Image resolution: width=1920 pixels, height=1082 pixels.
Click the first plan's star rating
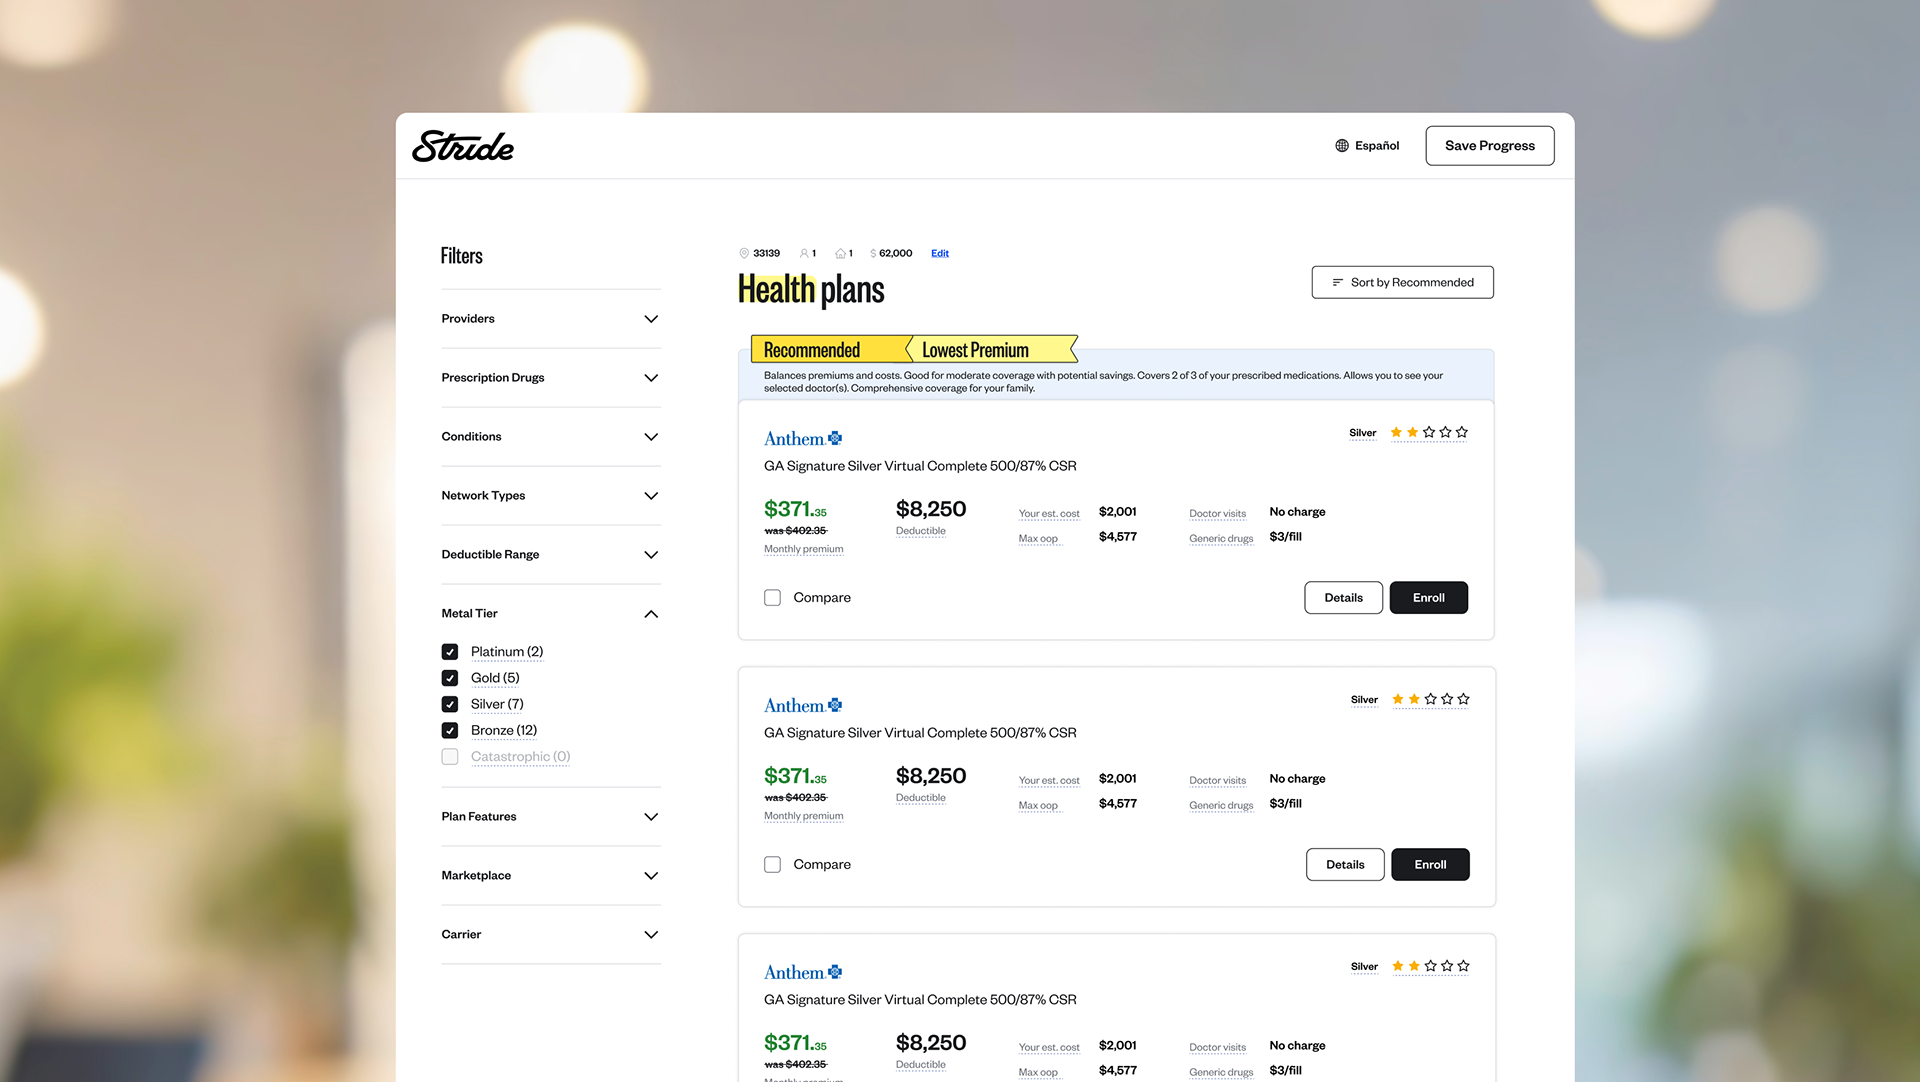click(x=1429, y=433)
